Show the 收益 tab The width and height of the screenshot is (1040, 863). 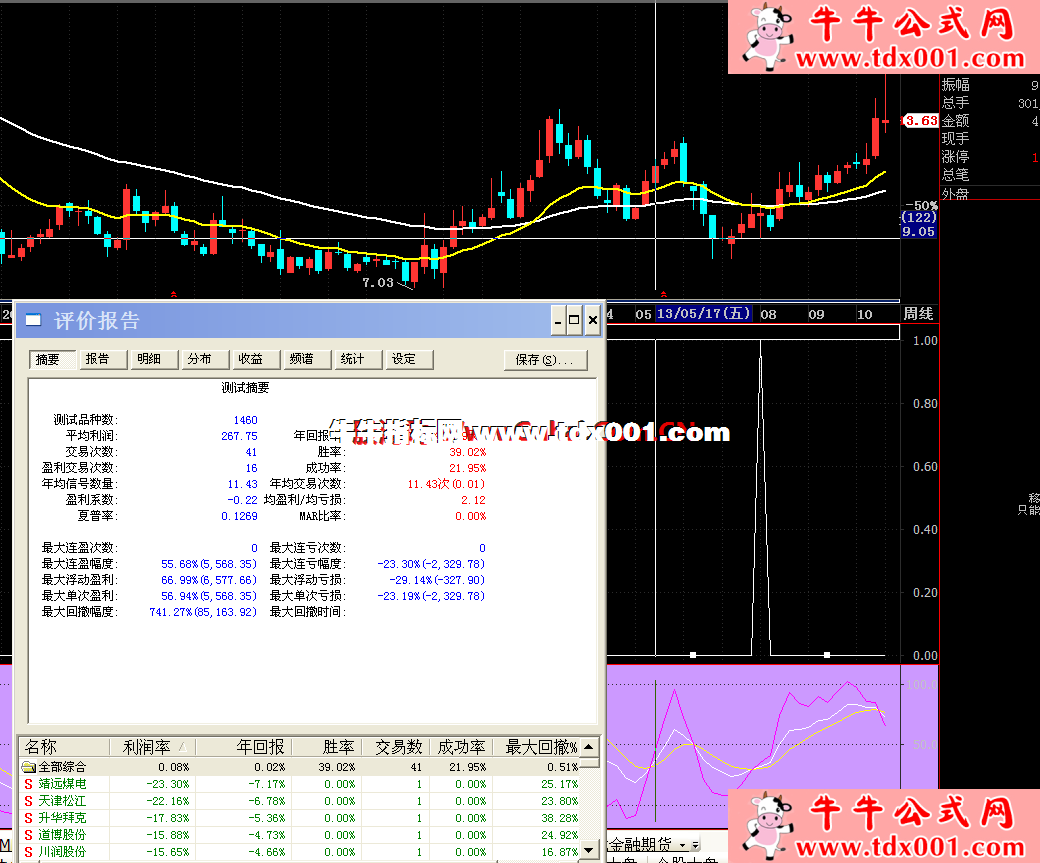coord(251,359)
